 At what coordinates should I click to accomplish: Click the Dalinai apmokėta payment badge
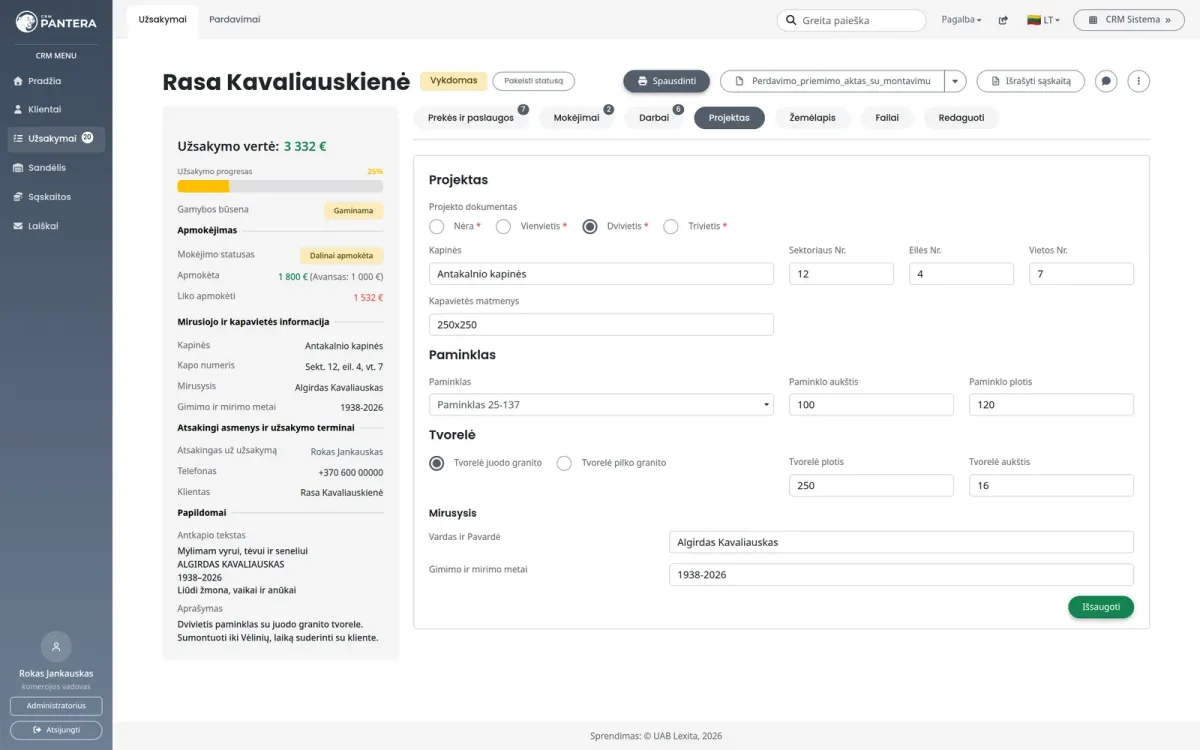pos(341,256)
